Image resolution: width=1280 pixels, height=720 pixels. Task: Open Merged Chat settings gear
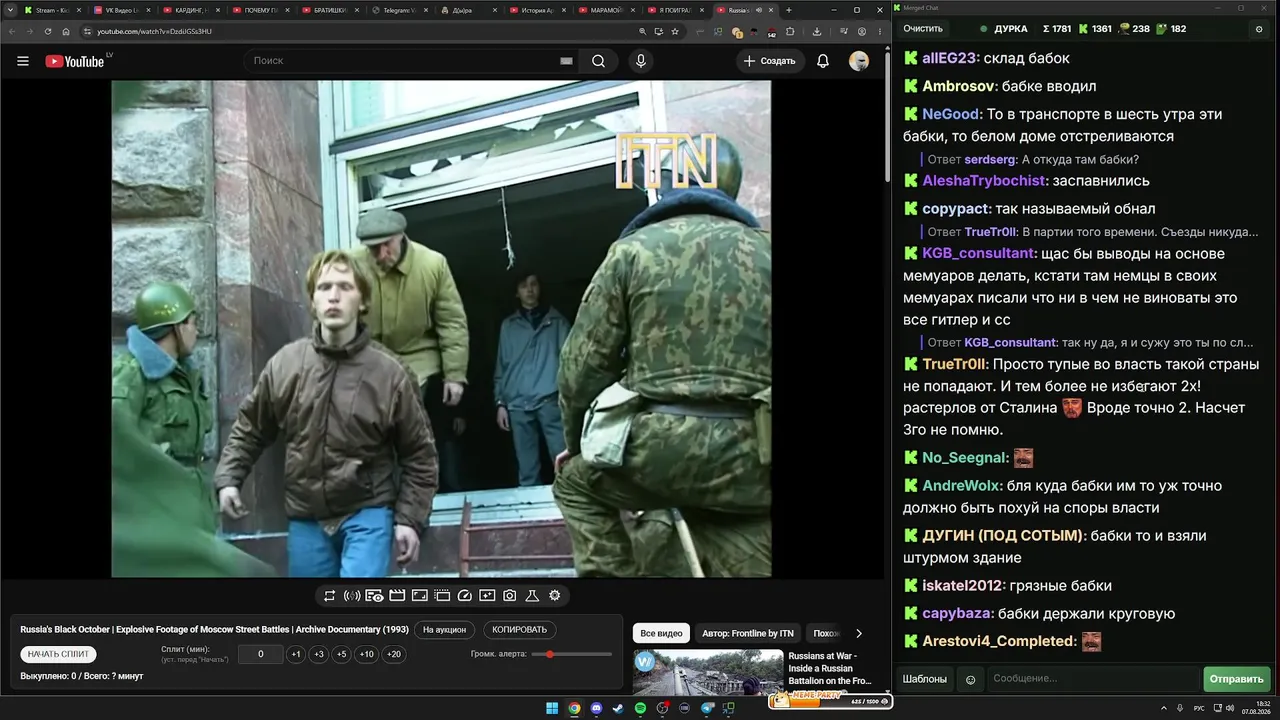1259,29
